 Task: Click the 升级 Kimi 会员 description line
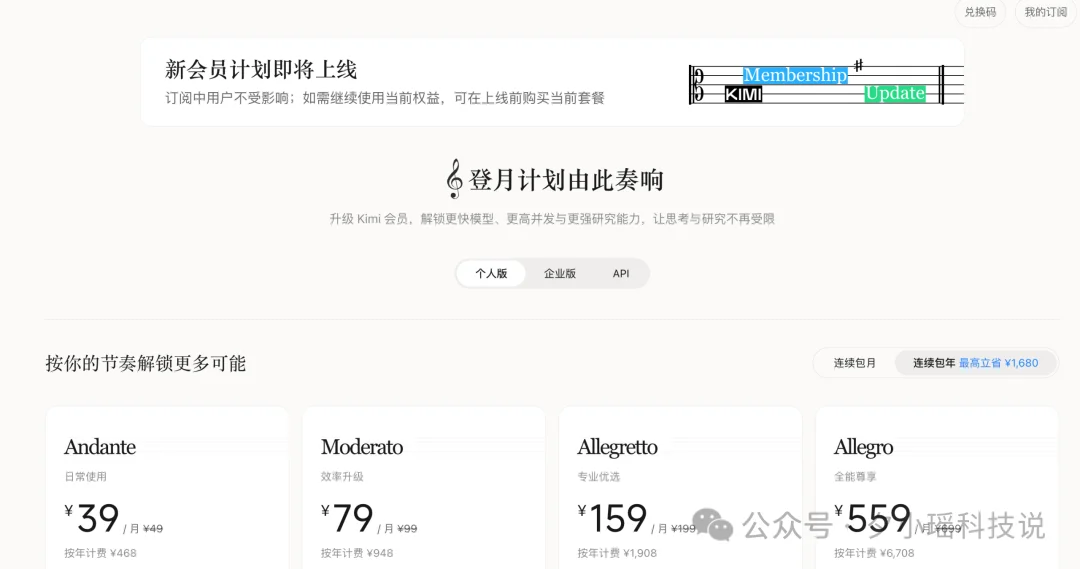552,219
